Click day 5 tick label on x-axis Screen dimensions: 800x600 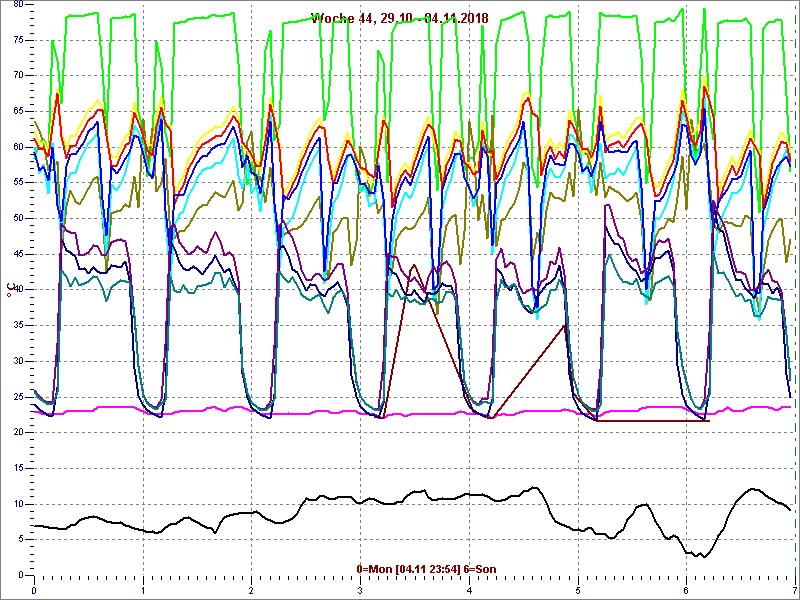pos(578,591)
